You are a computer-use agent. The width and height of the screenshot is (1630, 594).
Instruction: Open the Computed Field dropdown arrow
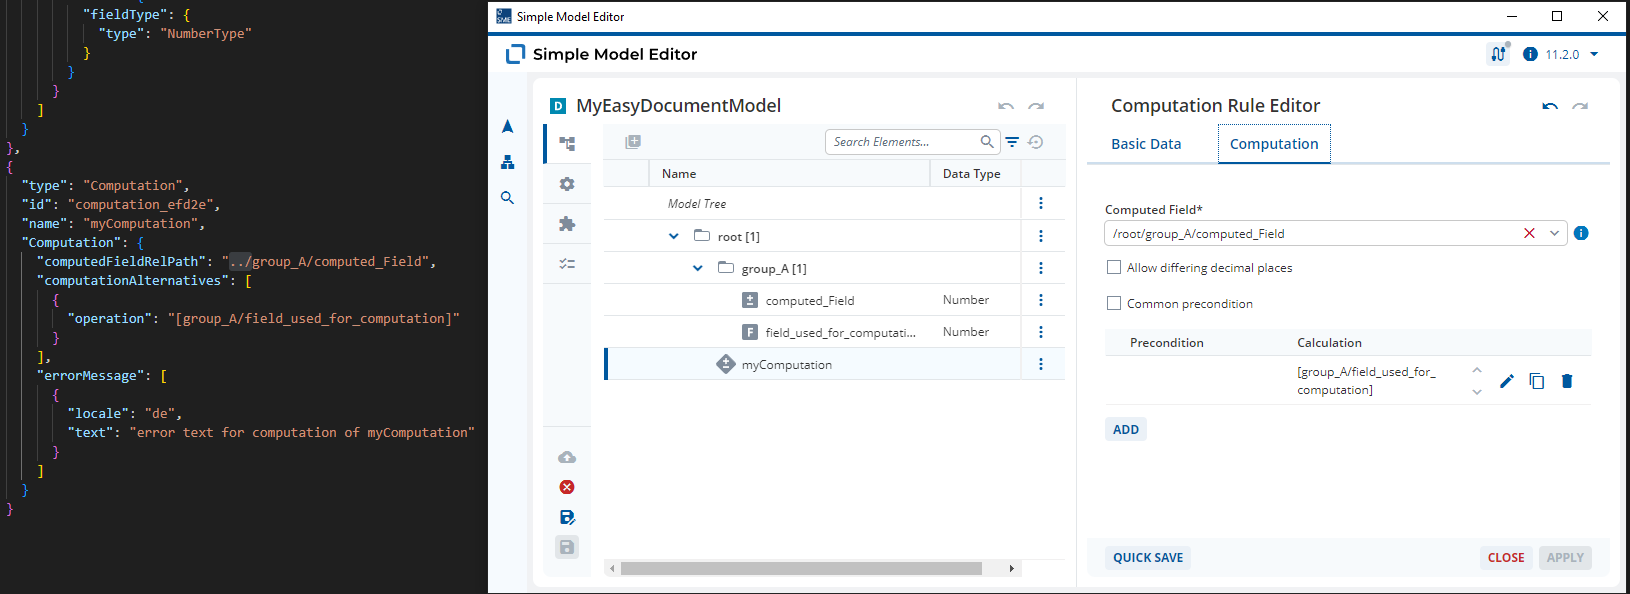[1554, 233]
